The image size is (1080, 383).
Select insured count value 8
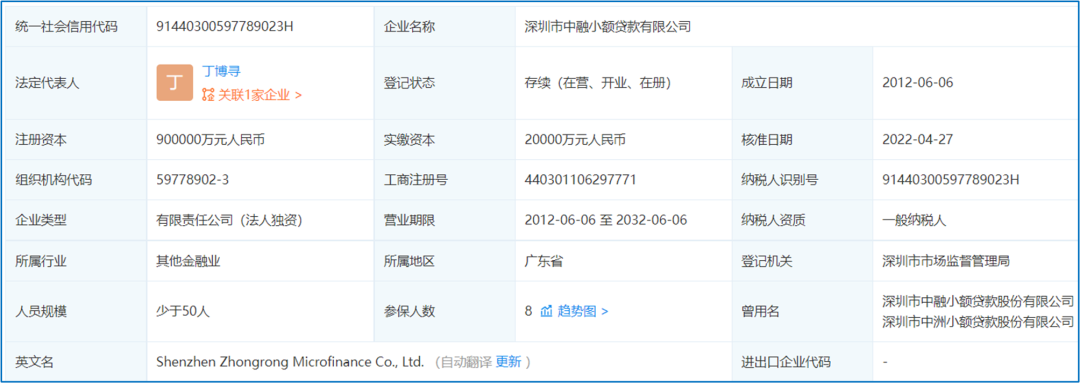pyautogui.click(x=528, y=311)
